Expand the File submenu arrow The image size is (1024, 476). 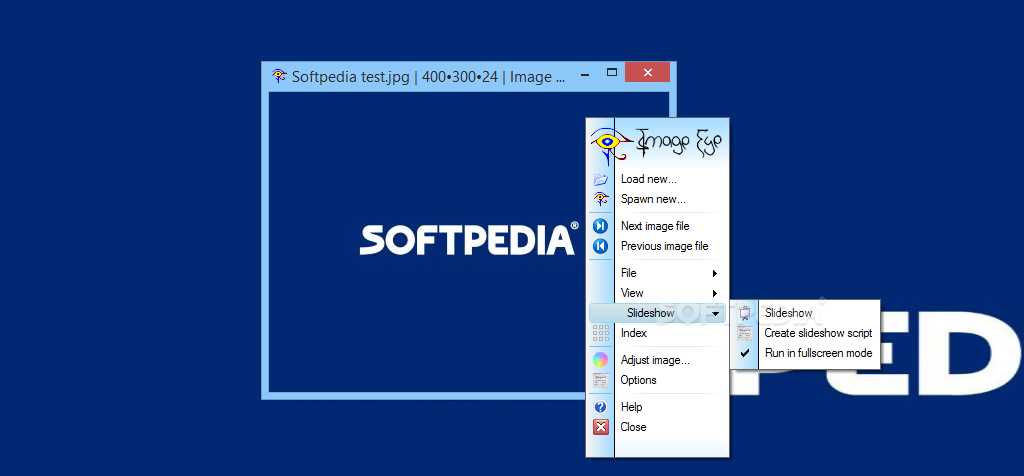pos(715,273)
